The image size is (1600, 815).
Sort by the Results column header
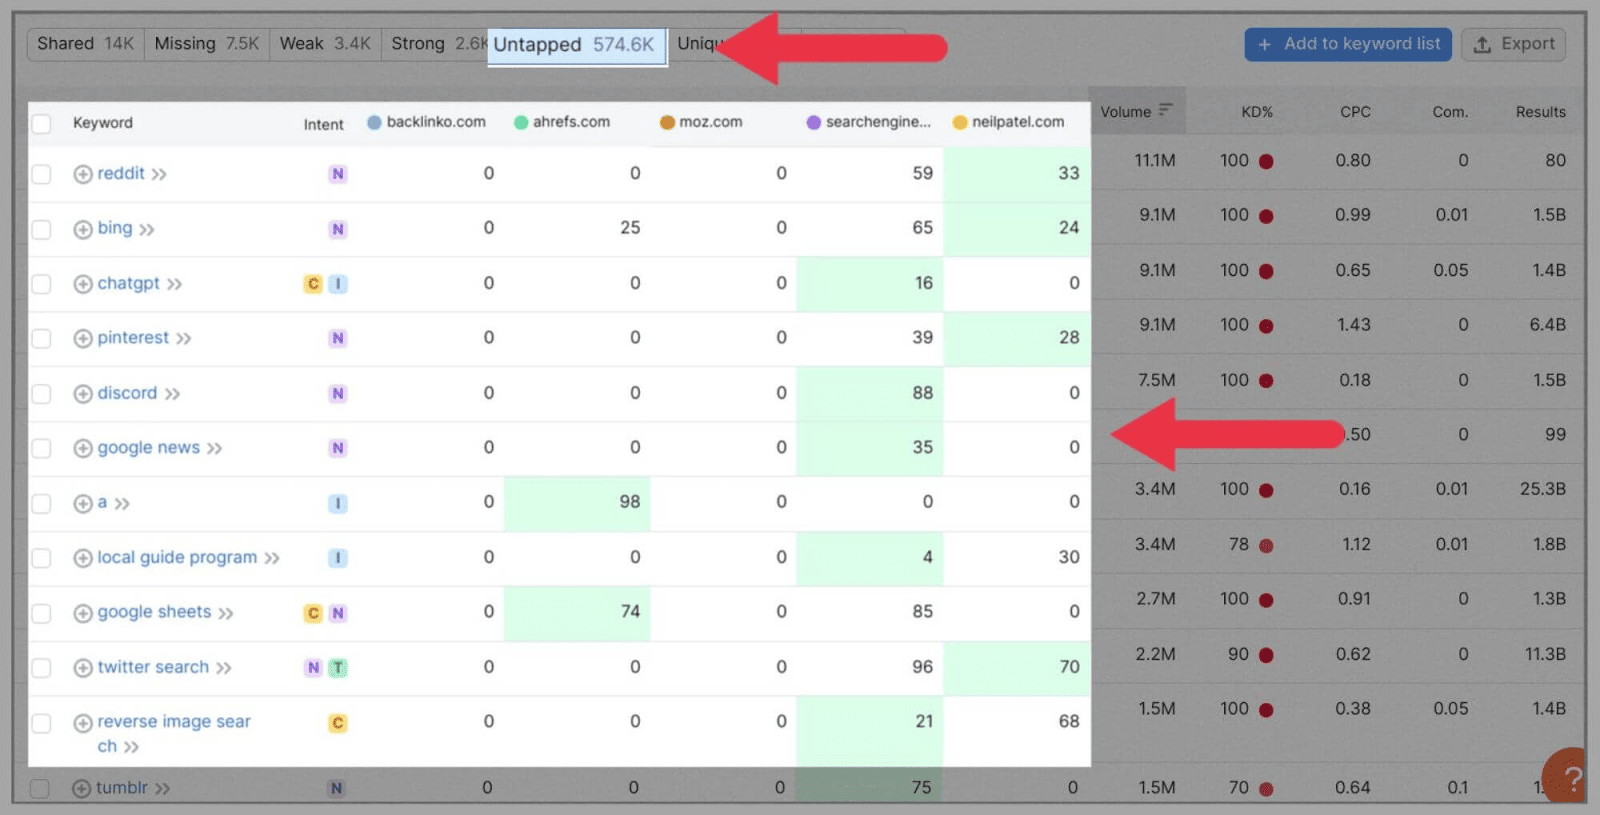tap(1540, 112)
